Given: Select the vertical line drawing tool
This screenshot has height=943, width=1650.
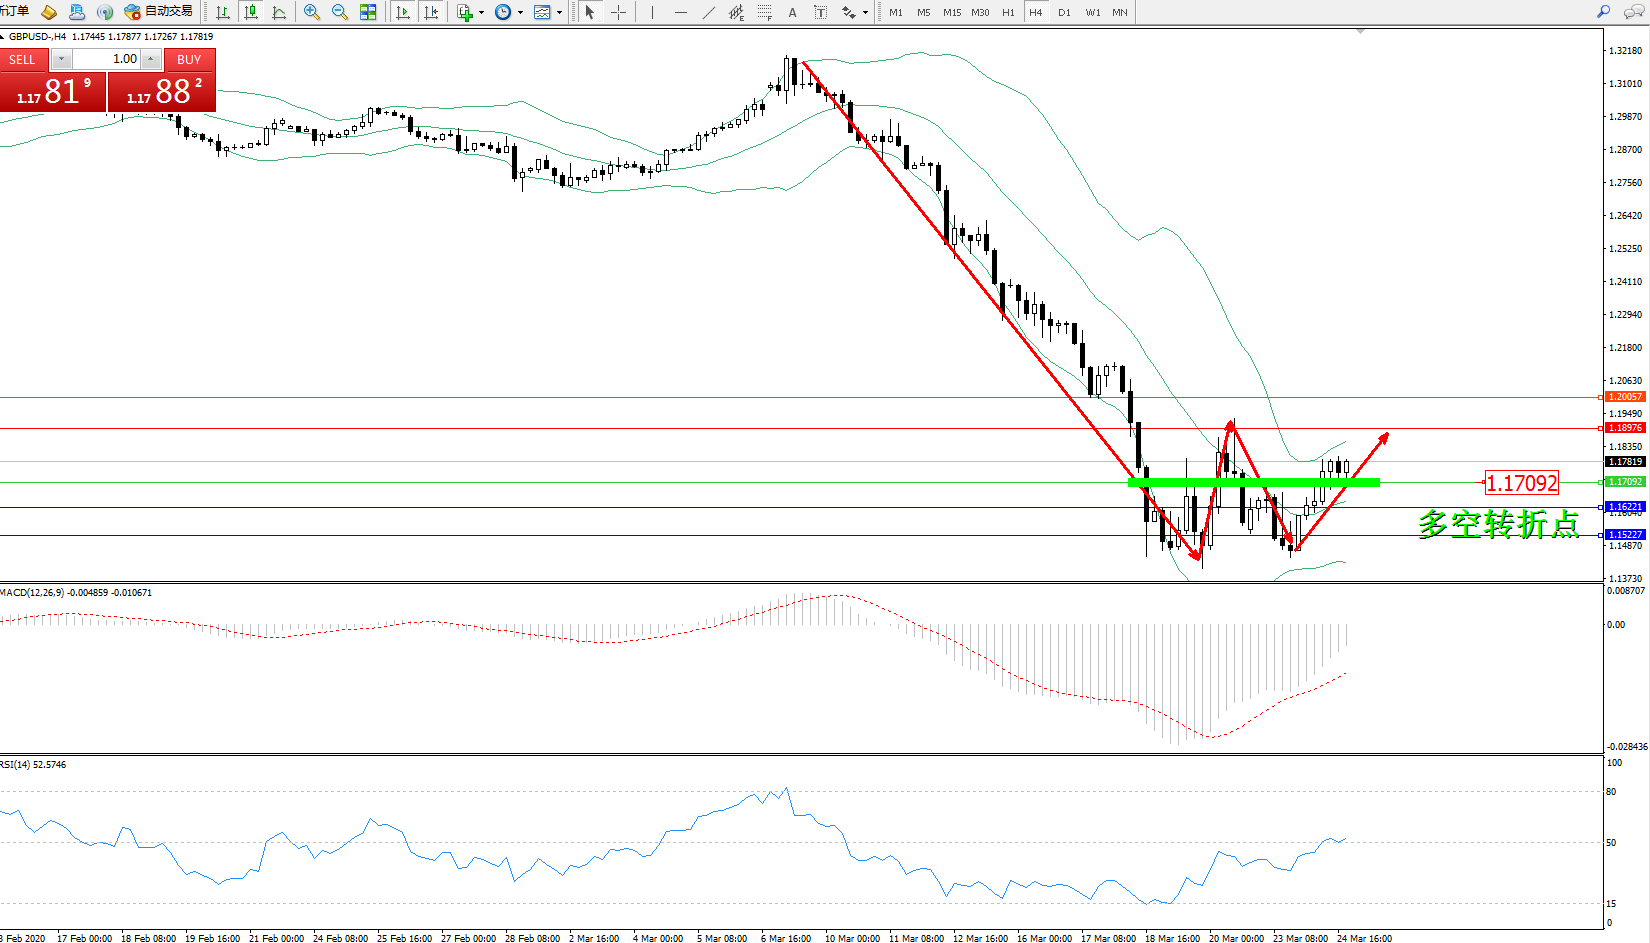Looking at the screenshot, I should pos(652,12).
